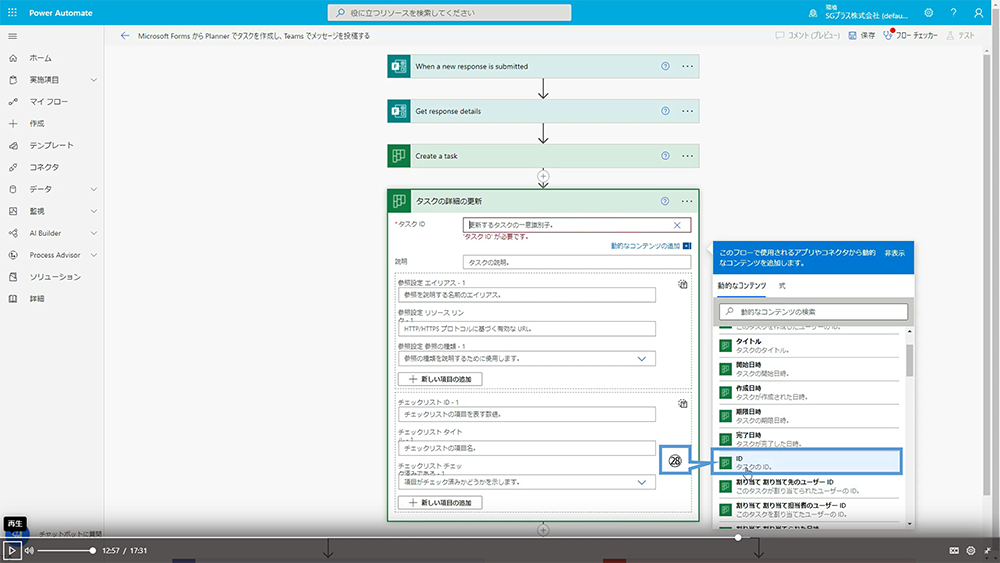Viewport: 1000px width, 563px height.
Task: Open the user account icon
Action: [x=978, y=13]
